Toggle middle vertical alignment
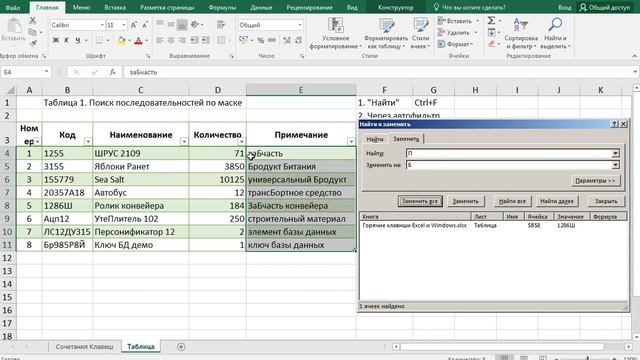Image resolution: width=640 pixels, height=360 pixels. [x=171, y=24]
